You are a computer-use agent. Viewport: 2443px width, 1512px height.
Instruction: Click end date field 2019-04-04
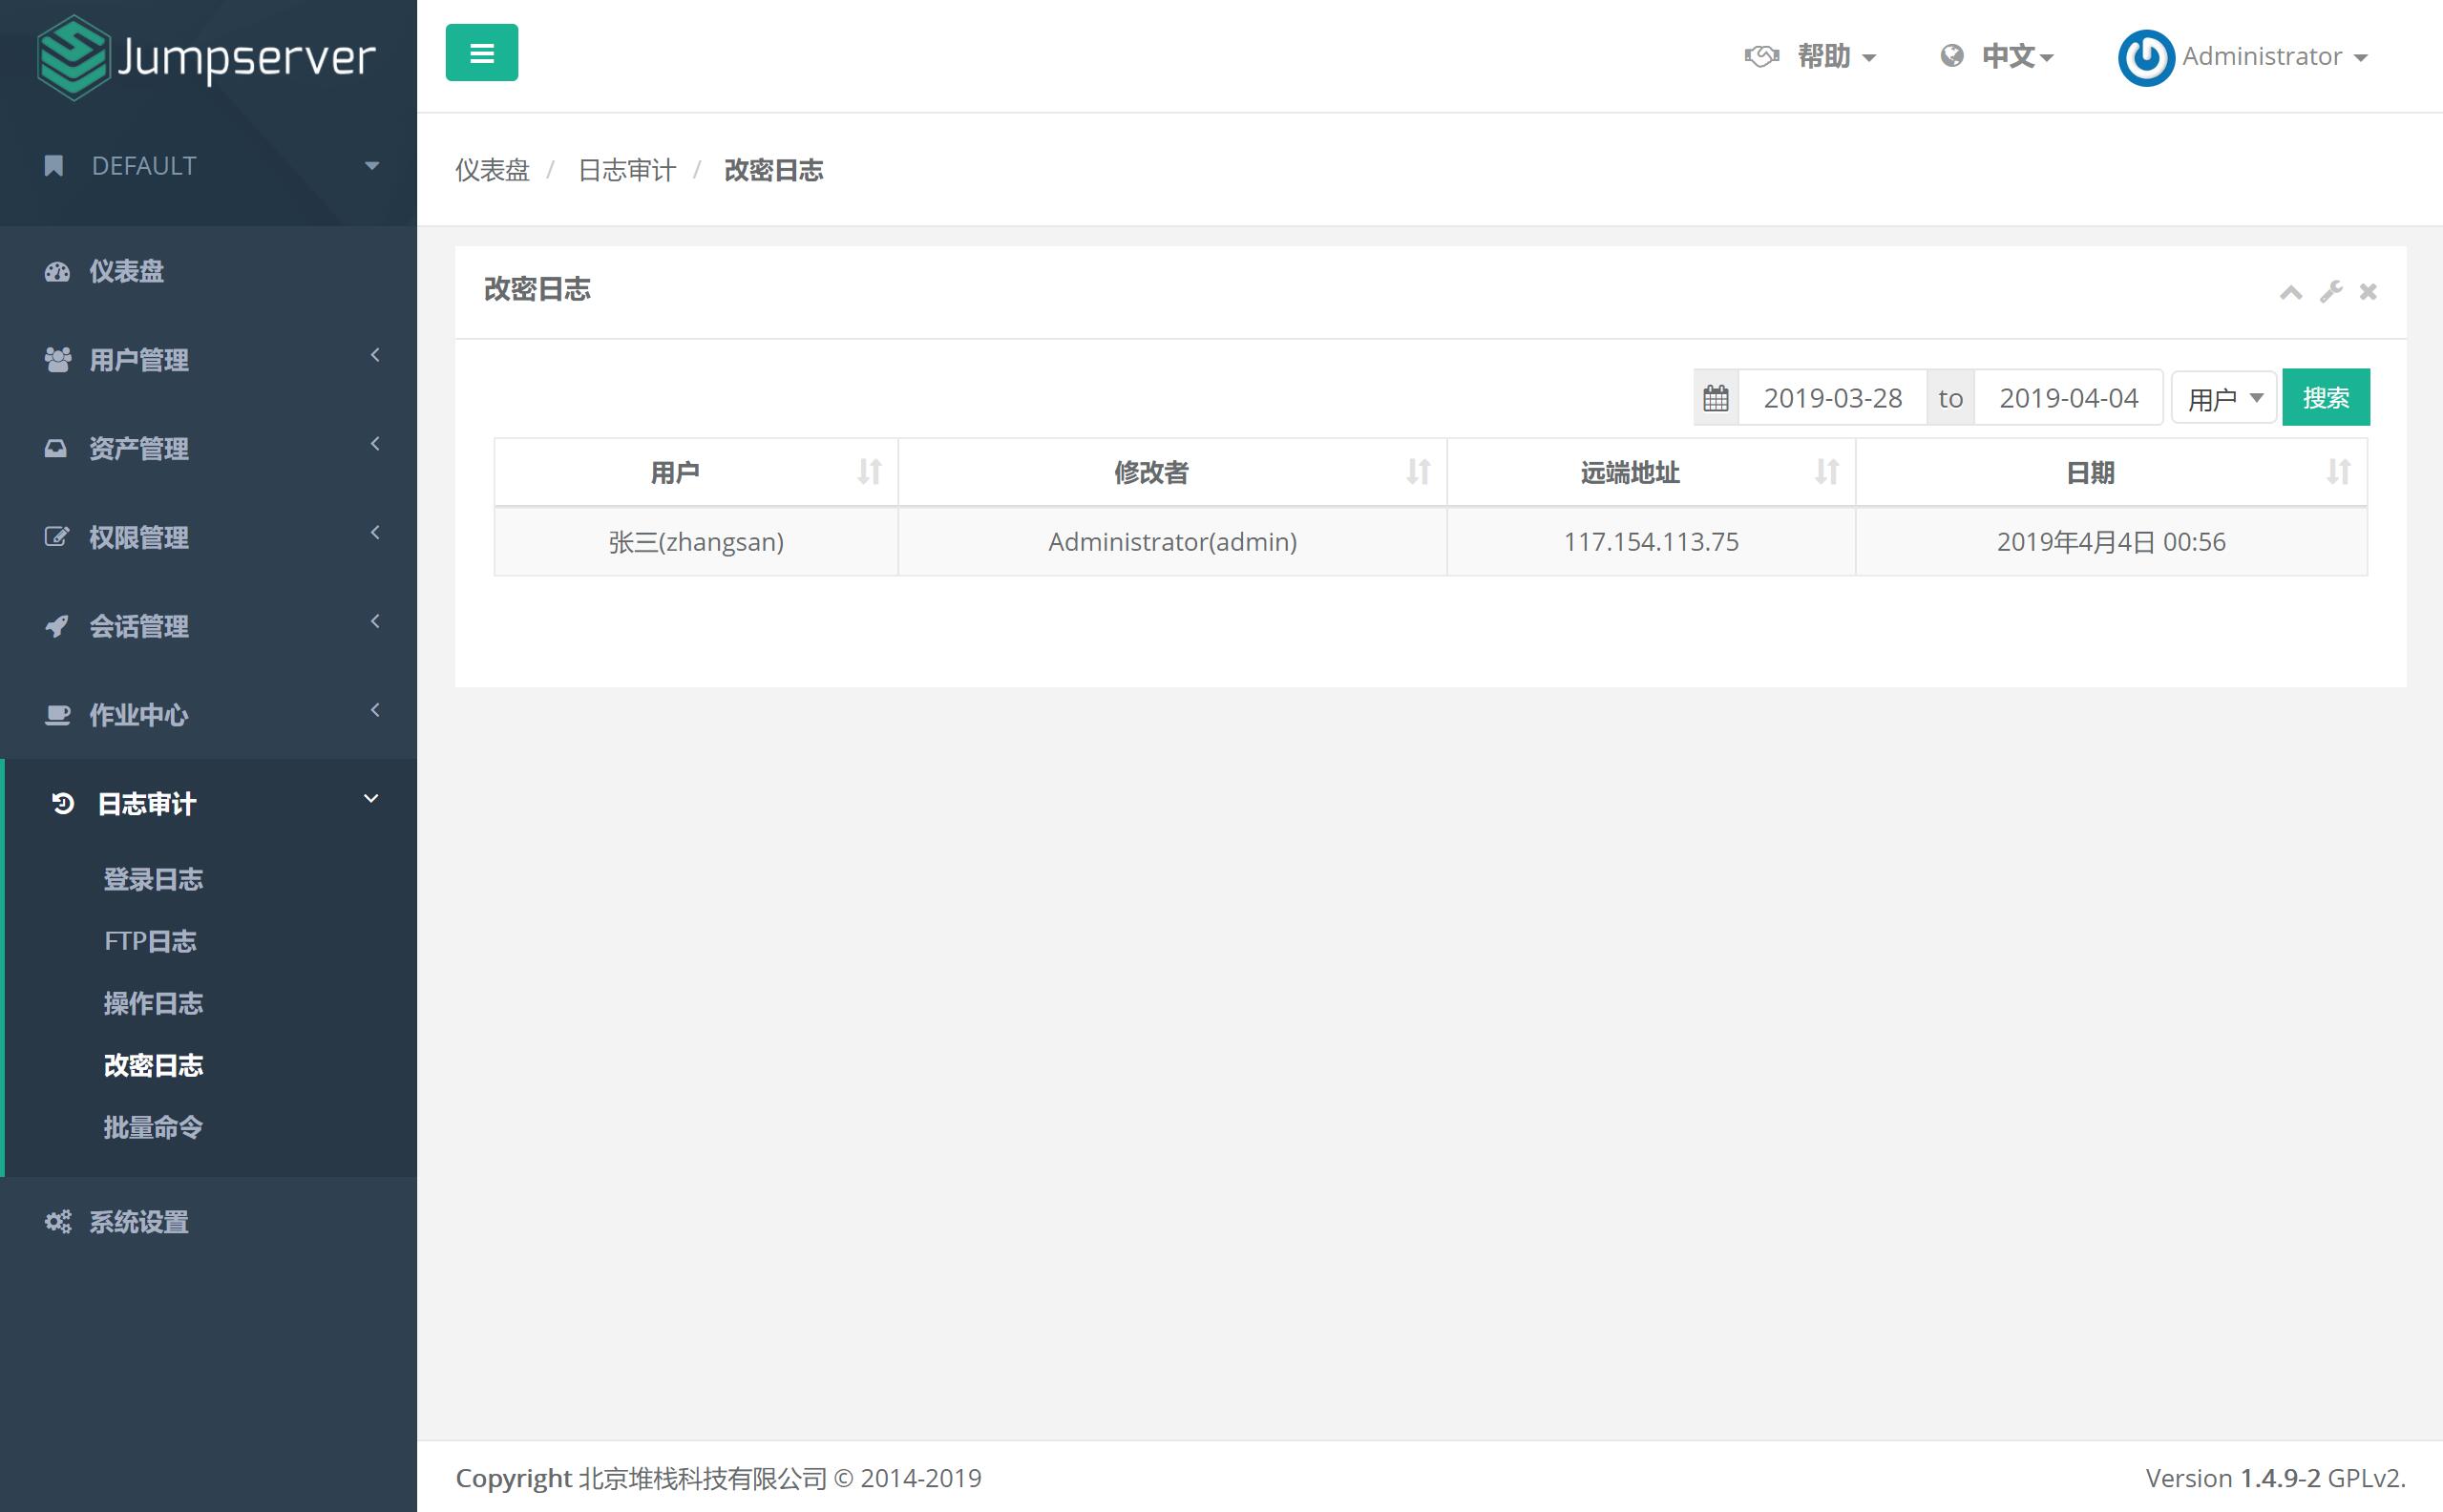tap(2068, 398)
